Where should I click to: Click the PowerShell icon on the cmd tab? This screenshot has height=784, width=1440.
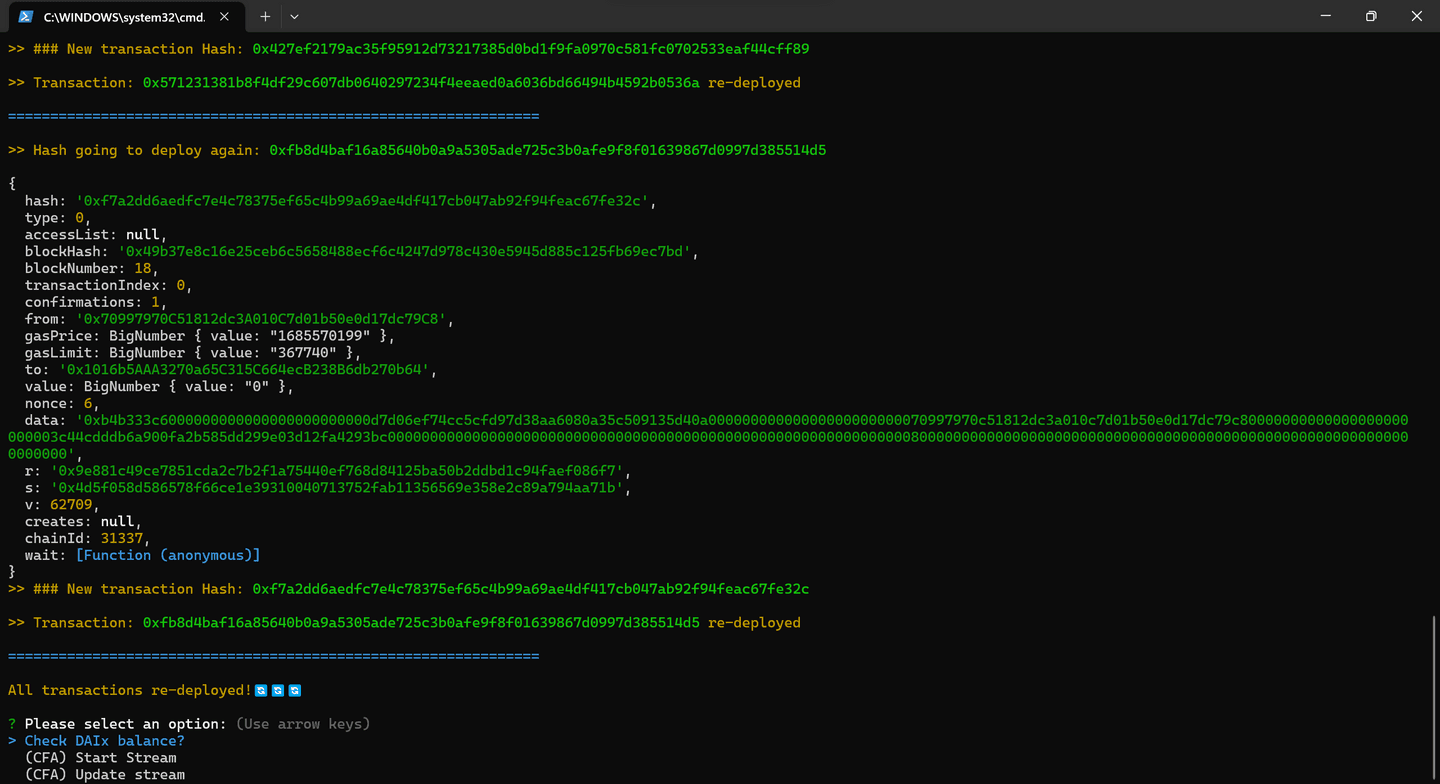[x=26, y=16]
